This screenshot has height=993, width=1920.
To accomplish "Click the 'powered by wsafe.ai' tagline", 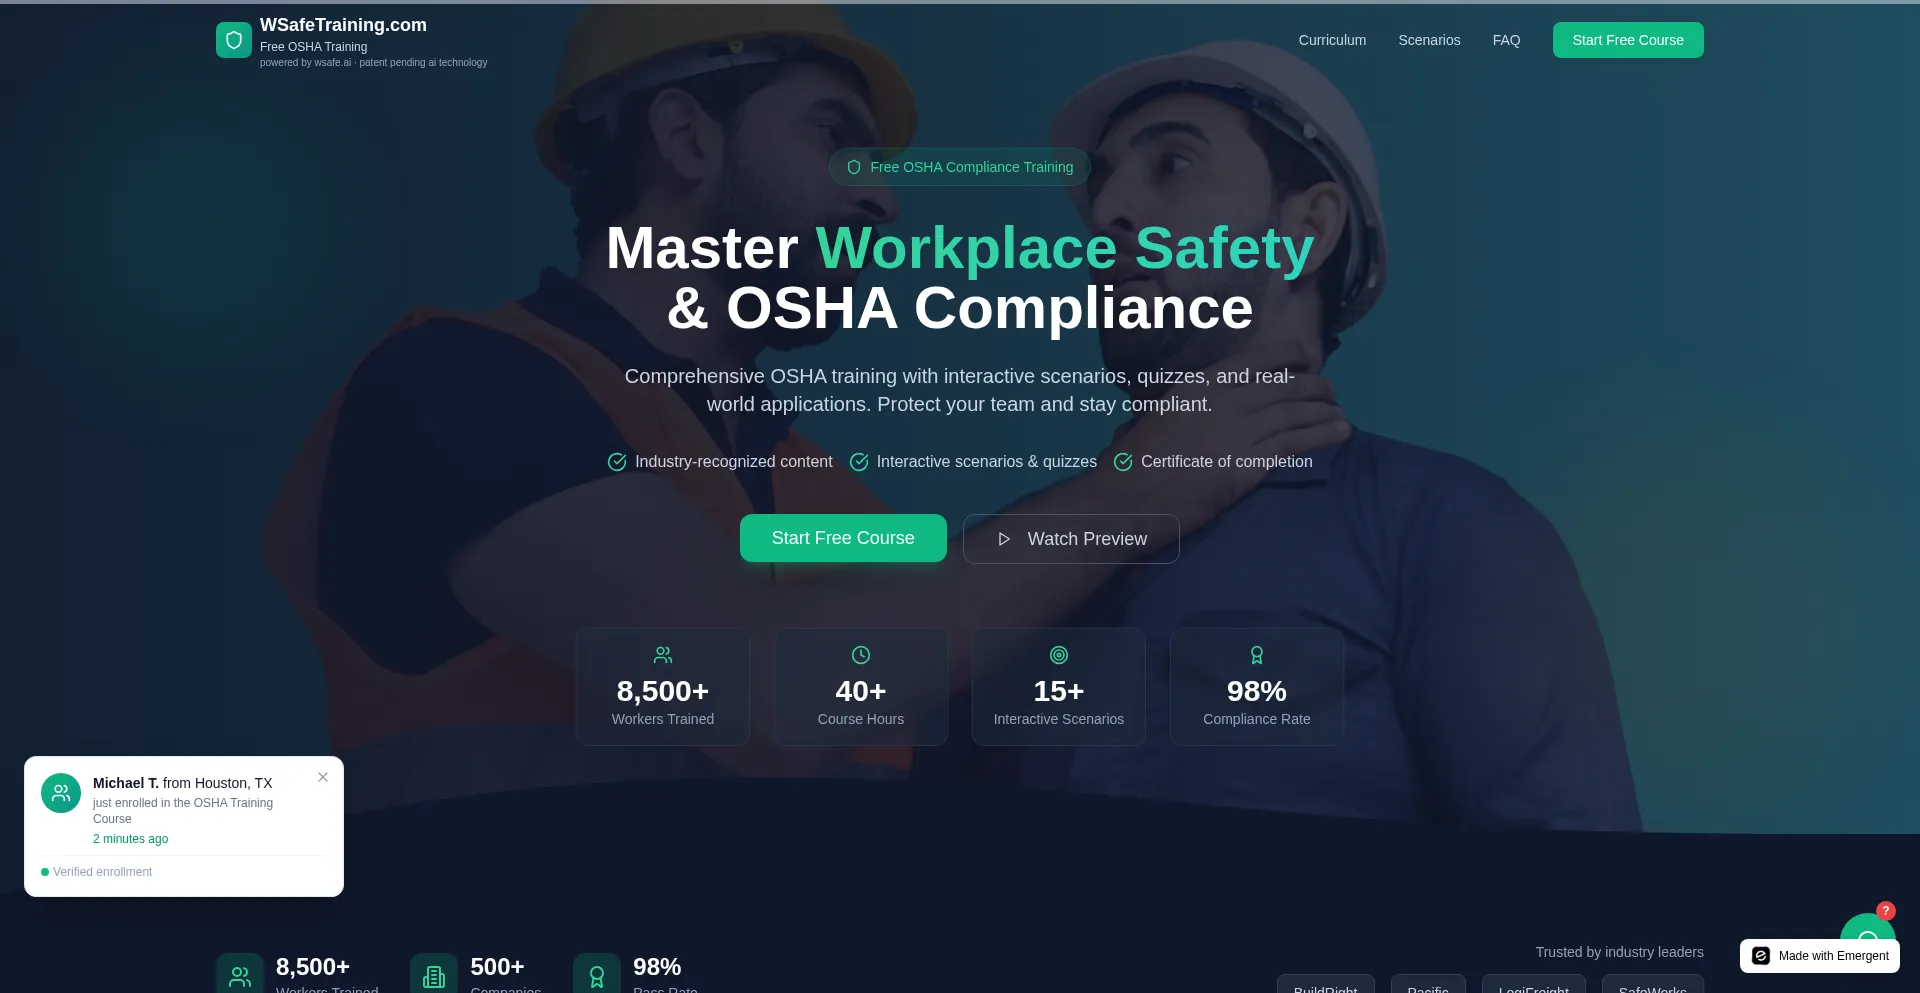I will 374,63.
